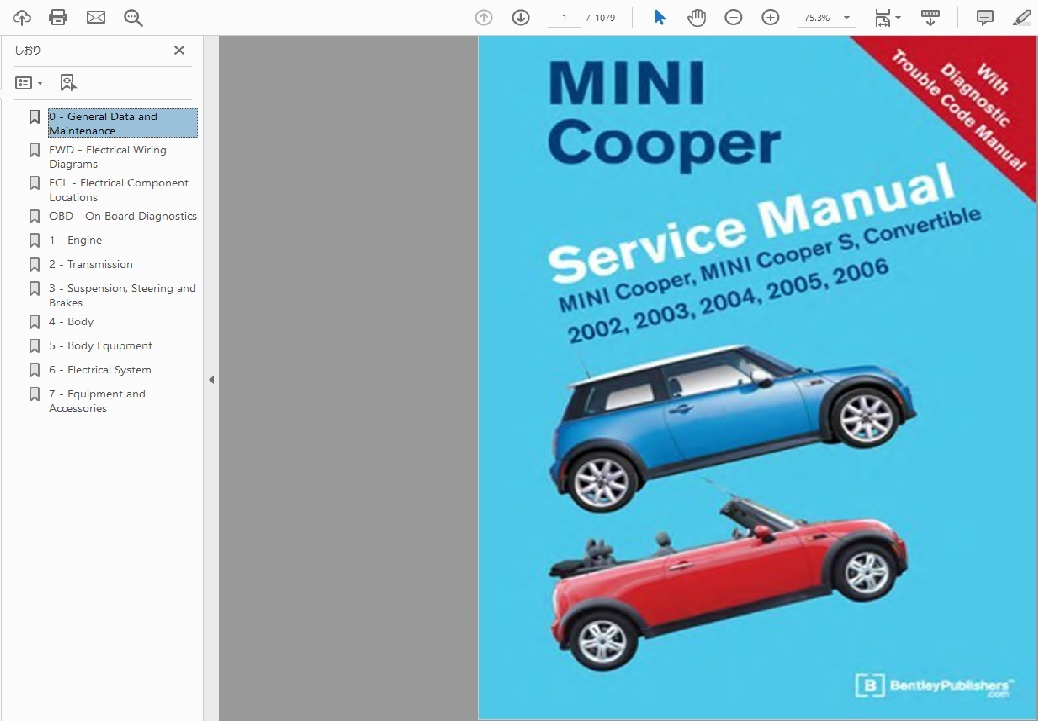Expand the bookmark options menu
This screenshot has height=721, width=1038.
[x=29, y=83]
